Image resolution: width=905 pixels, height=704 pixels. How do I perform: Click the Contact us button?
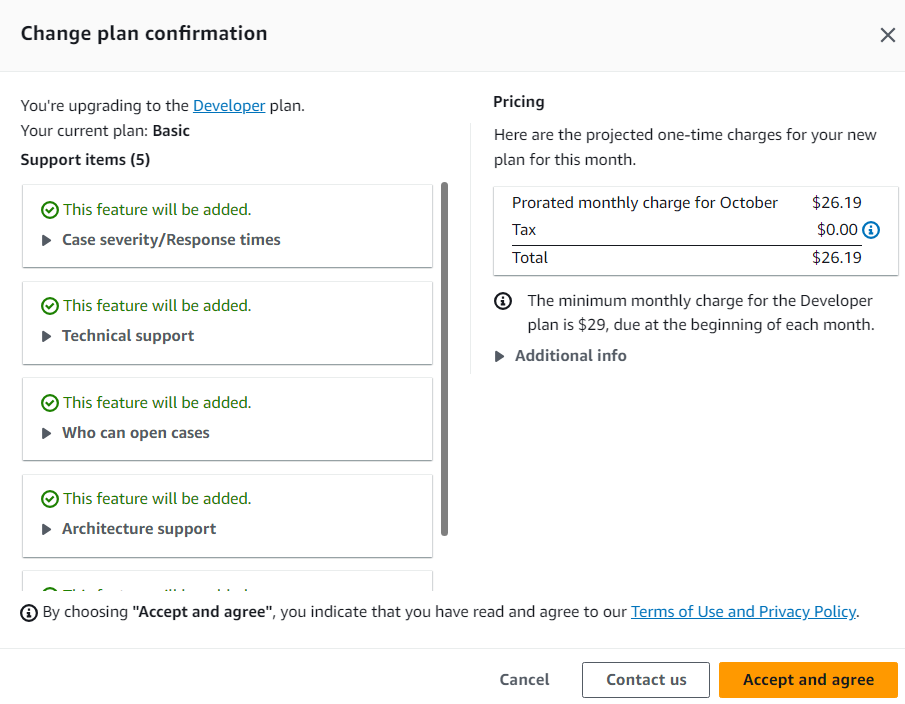646,680
